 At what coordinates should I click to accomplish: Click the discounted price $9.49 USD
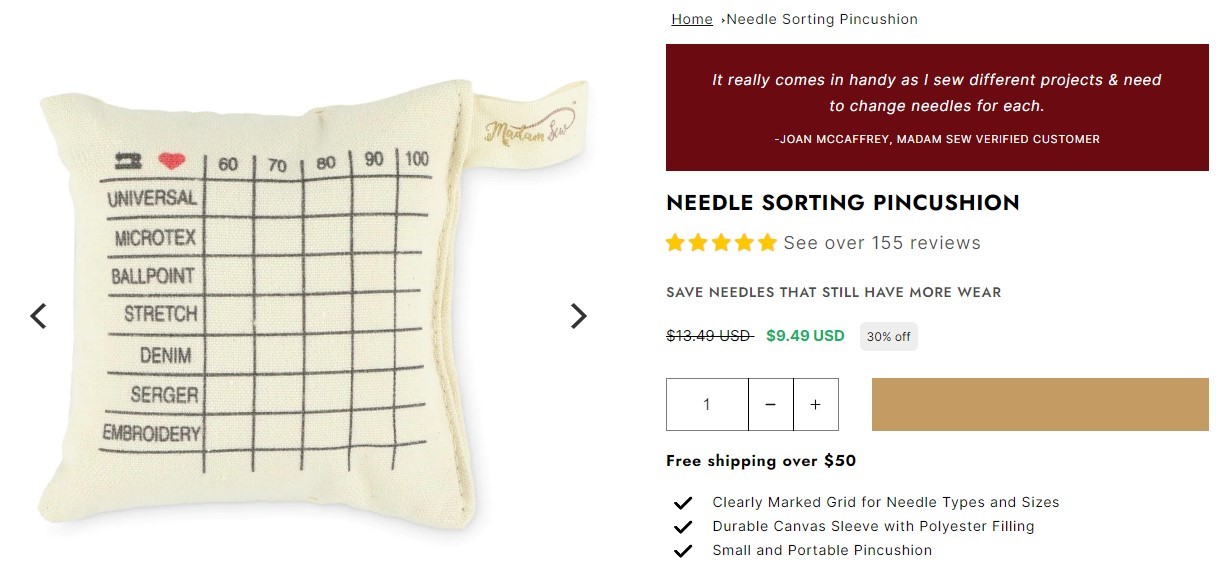point(805,336)
